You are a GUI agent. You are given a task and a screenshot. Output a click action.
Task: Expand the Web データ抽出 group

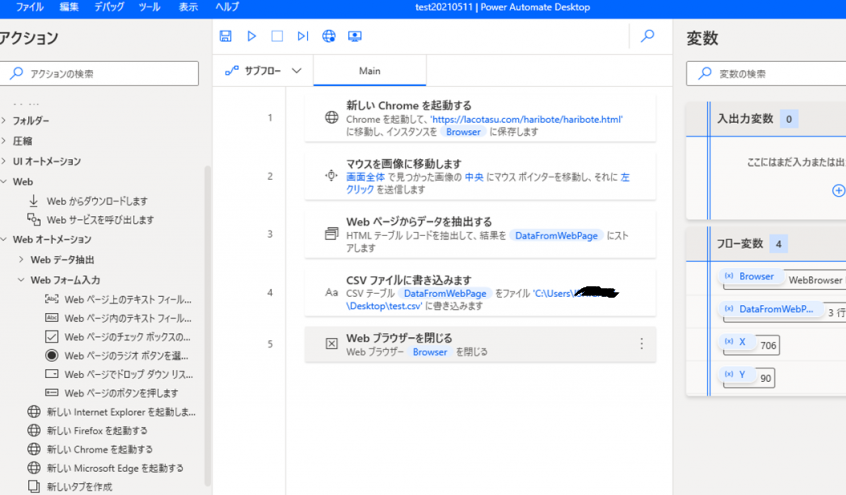pos(22,260)
